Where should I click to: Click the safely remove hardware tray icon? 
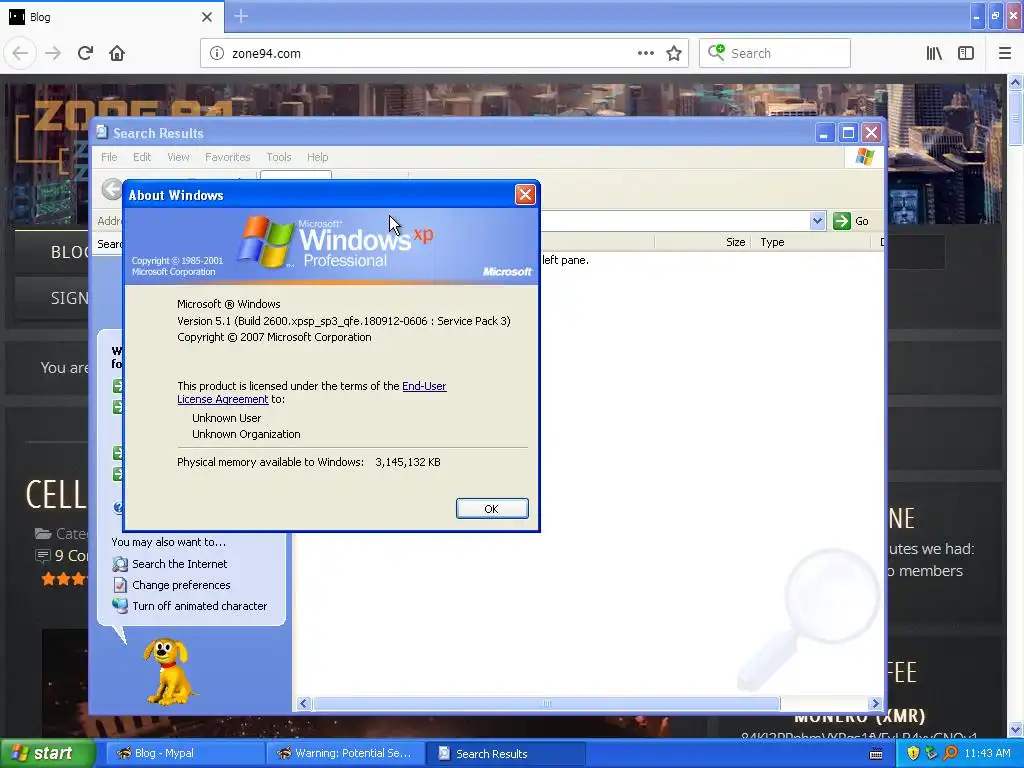point(931,754)
